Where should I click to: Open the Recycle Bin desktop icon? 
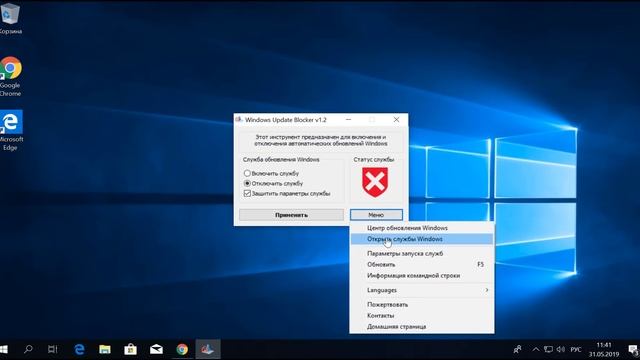[x=10, y=18]
